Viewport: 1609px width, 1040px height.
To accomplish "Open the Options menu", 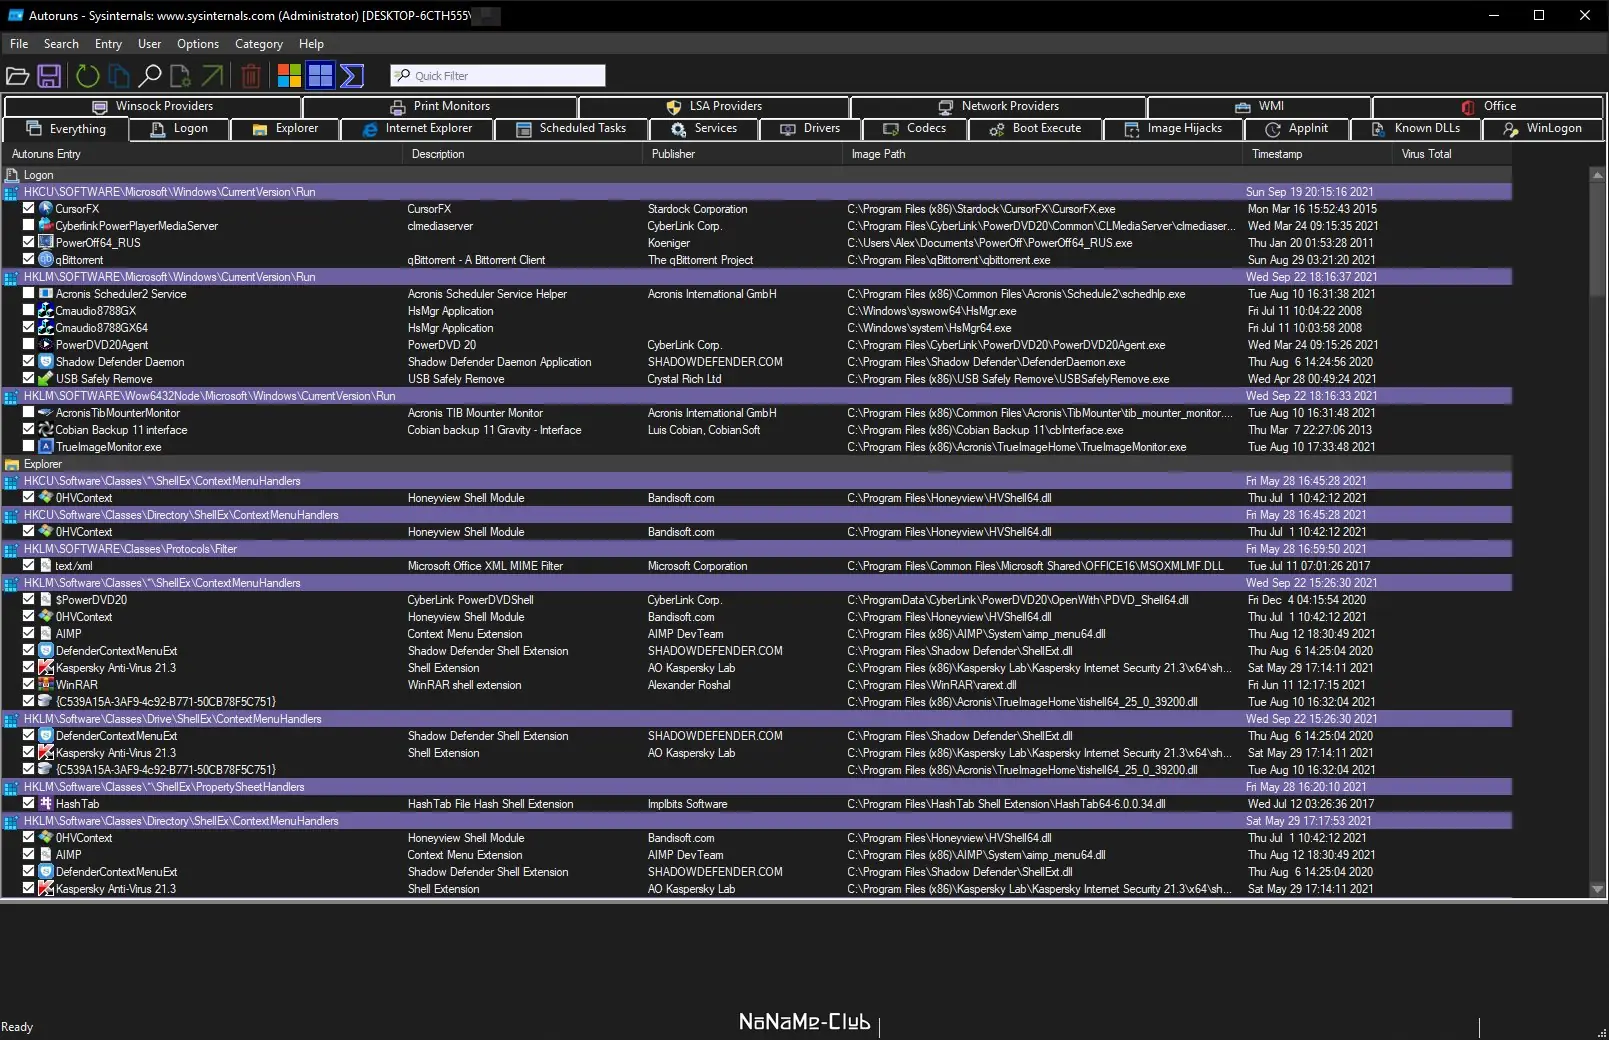I will [x=198, y=44].
